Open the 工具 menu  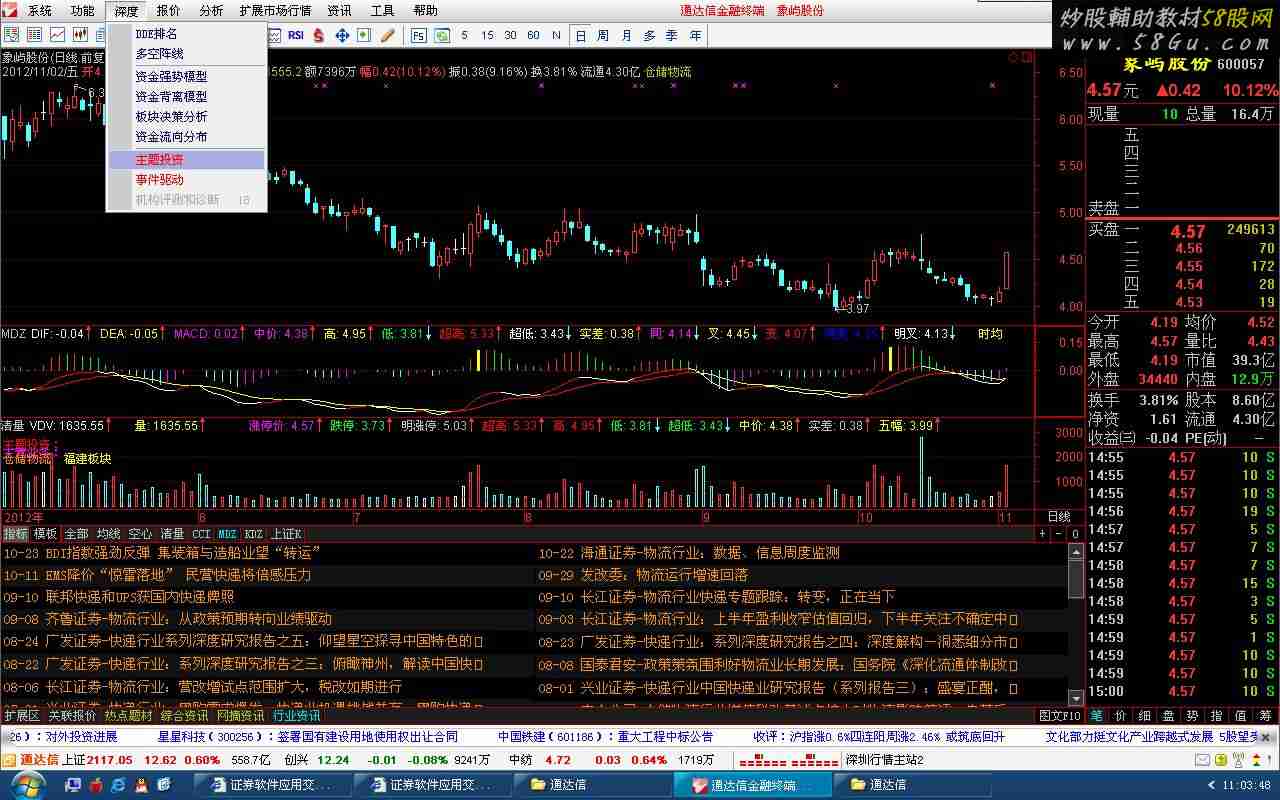383,11
